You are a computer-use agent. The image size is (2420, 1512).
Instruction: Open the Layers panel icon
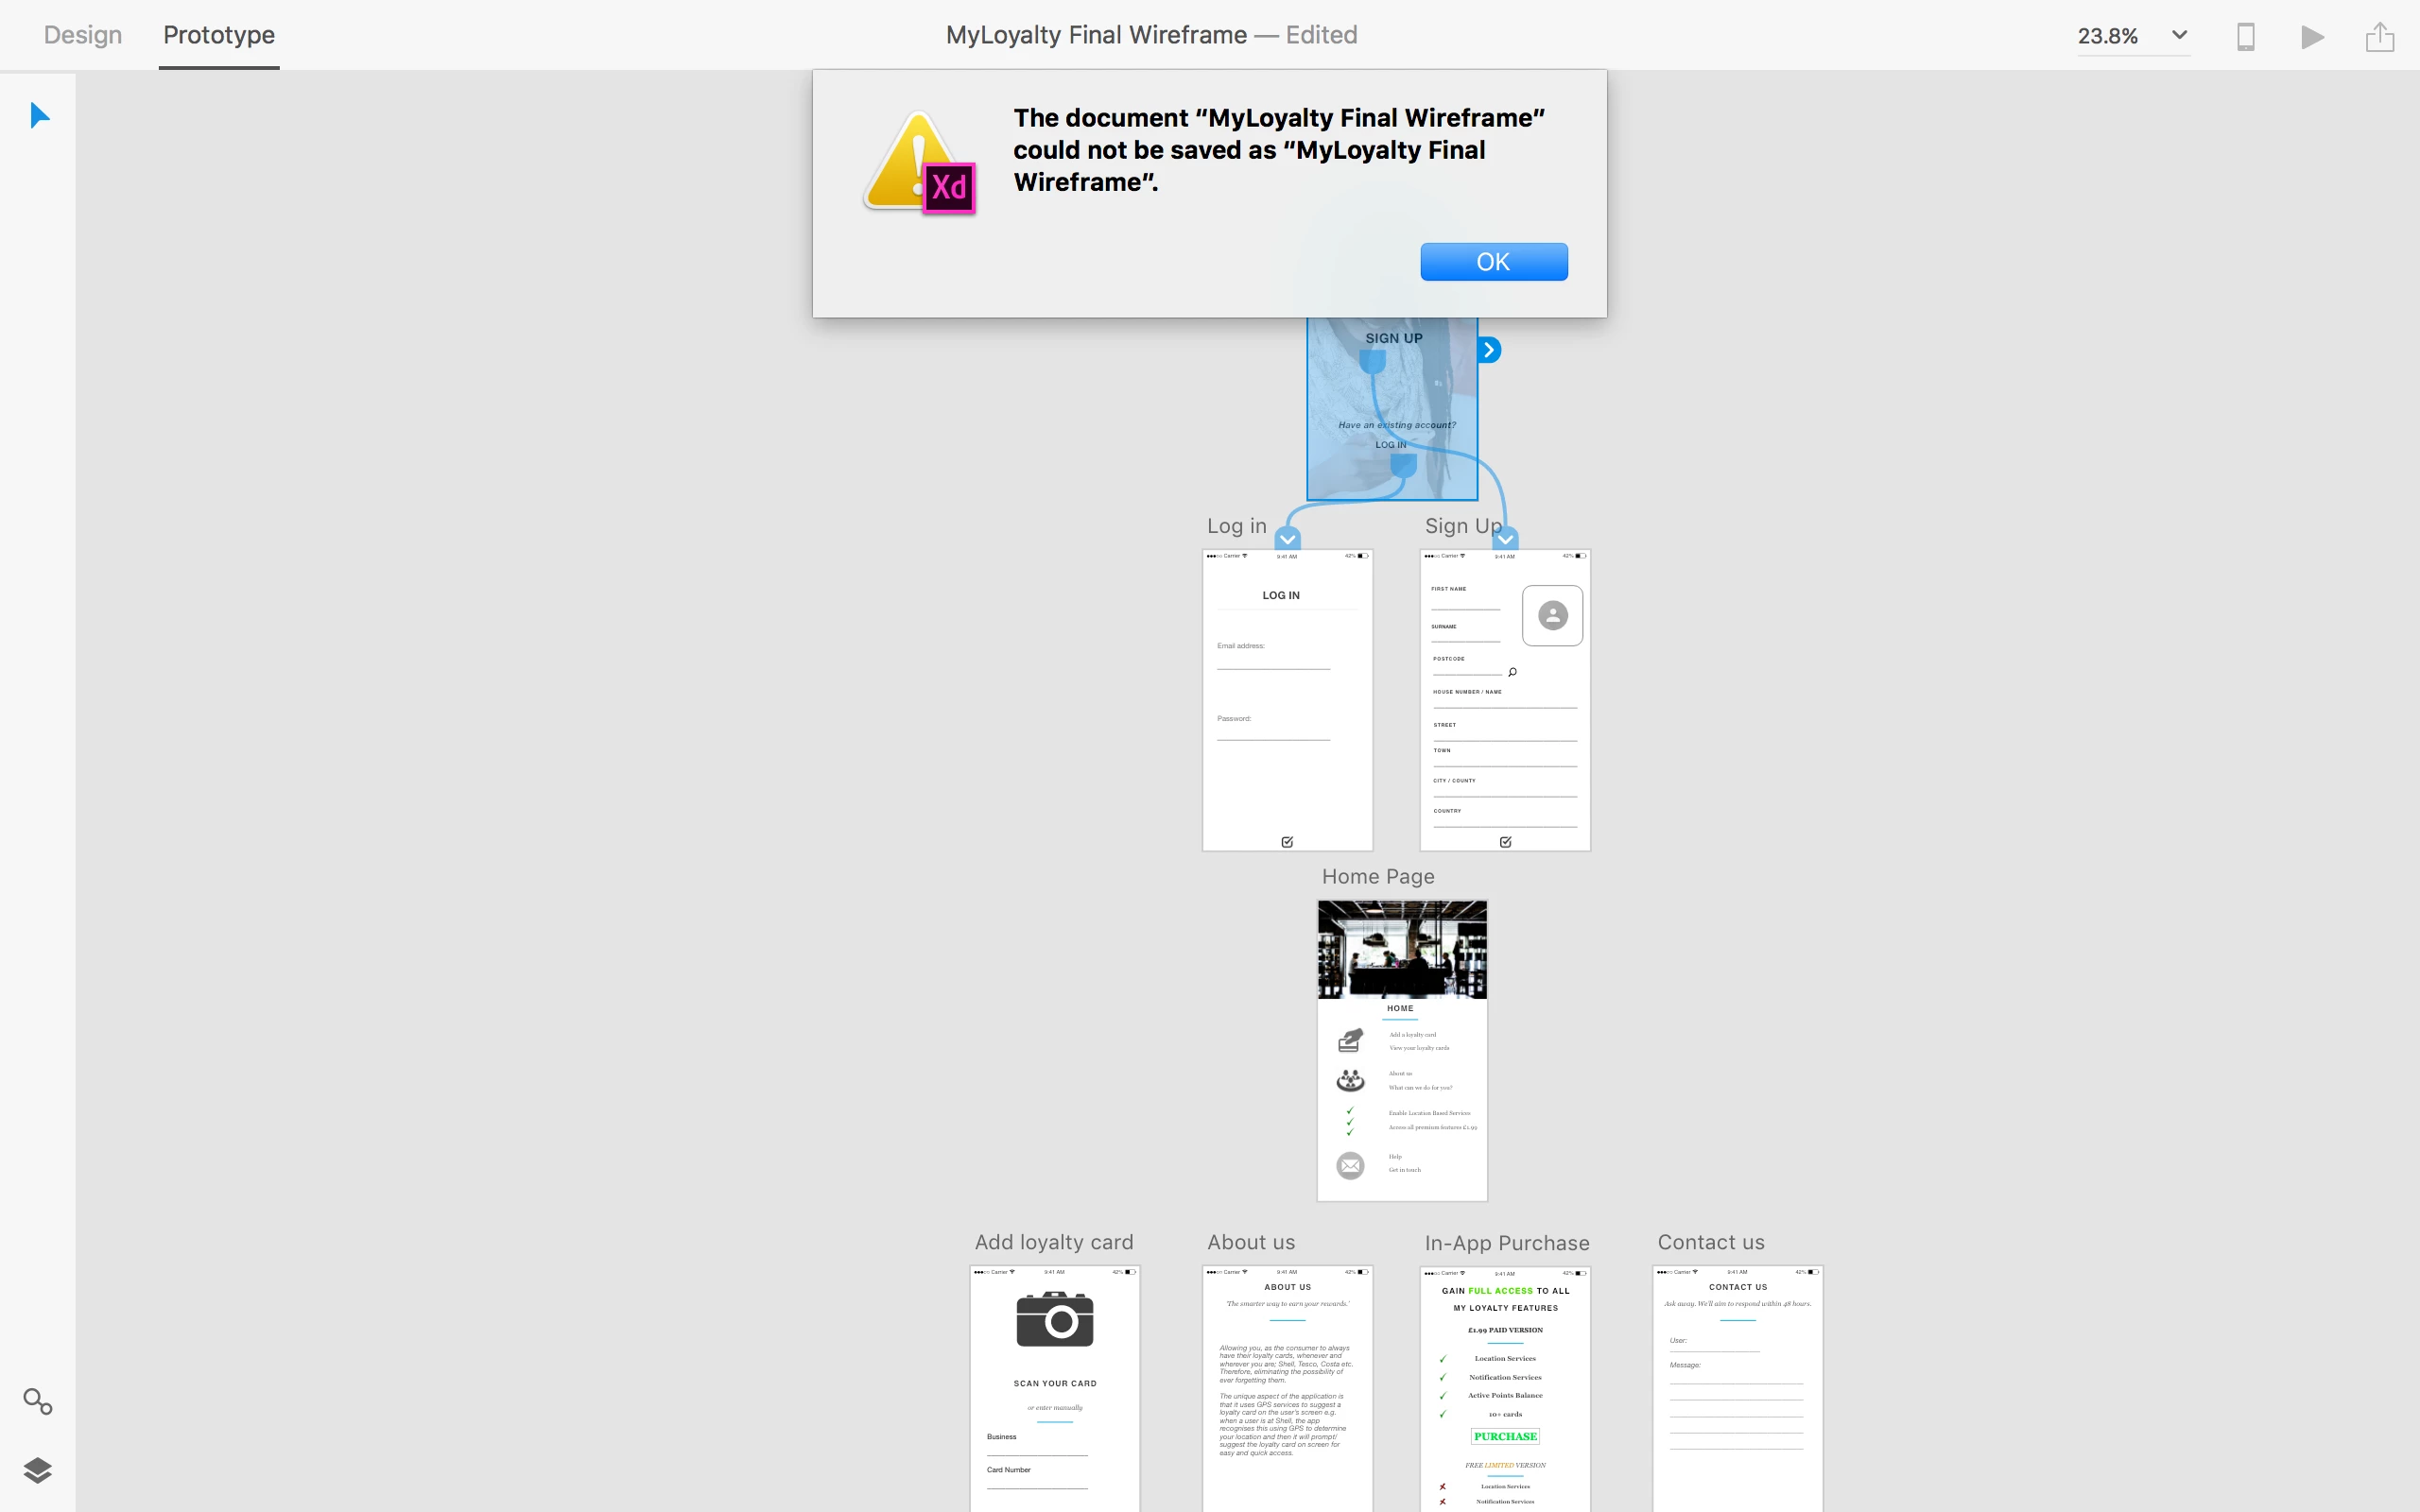[x=37, y=1470]
